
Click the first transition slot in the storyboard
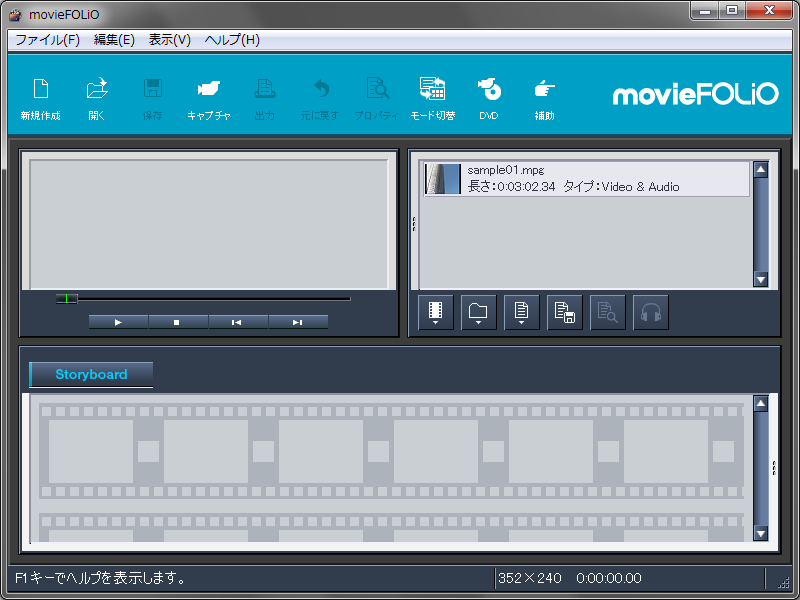pos(148,451)
